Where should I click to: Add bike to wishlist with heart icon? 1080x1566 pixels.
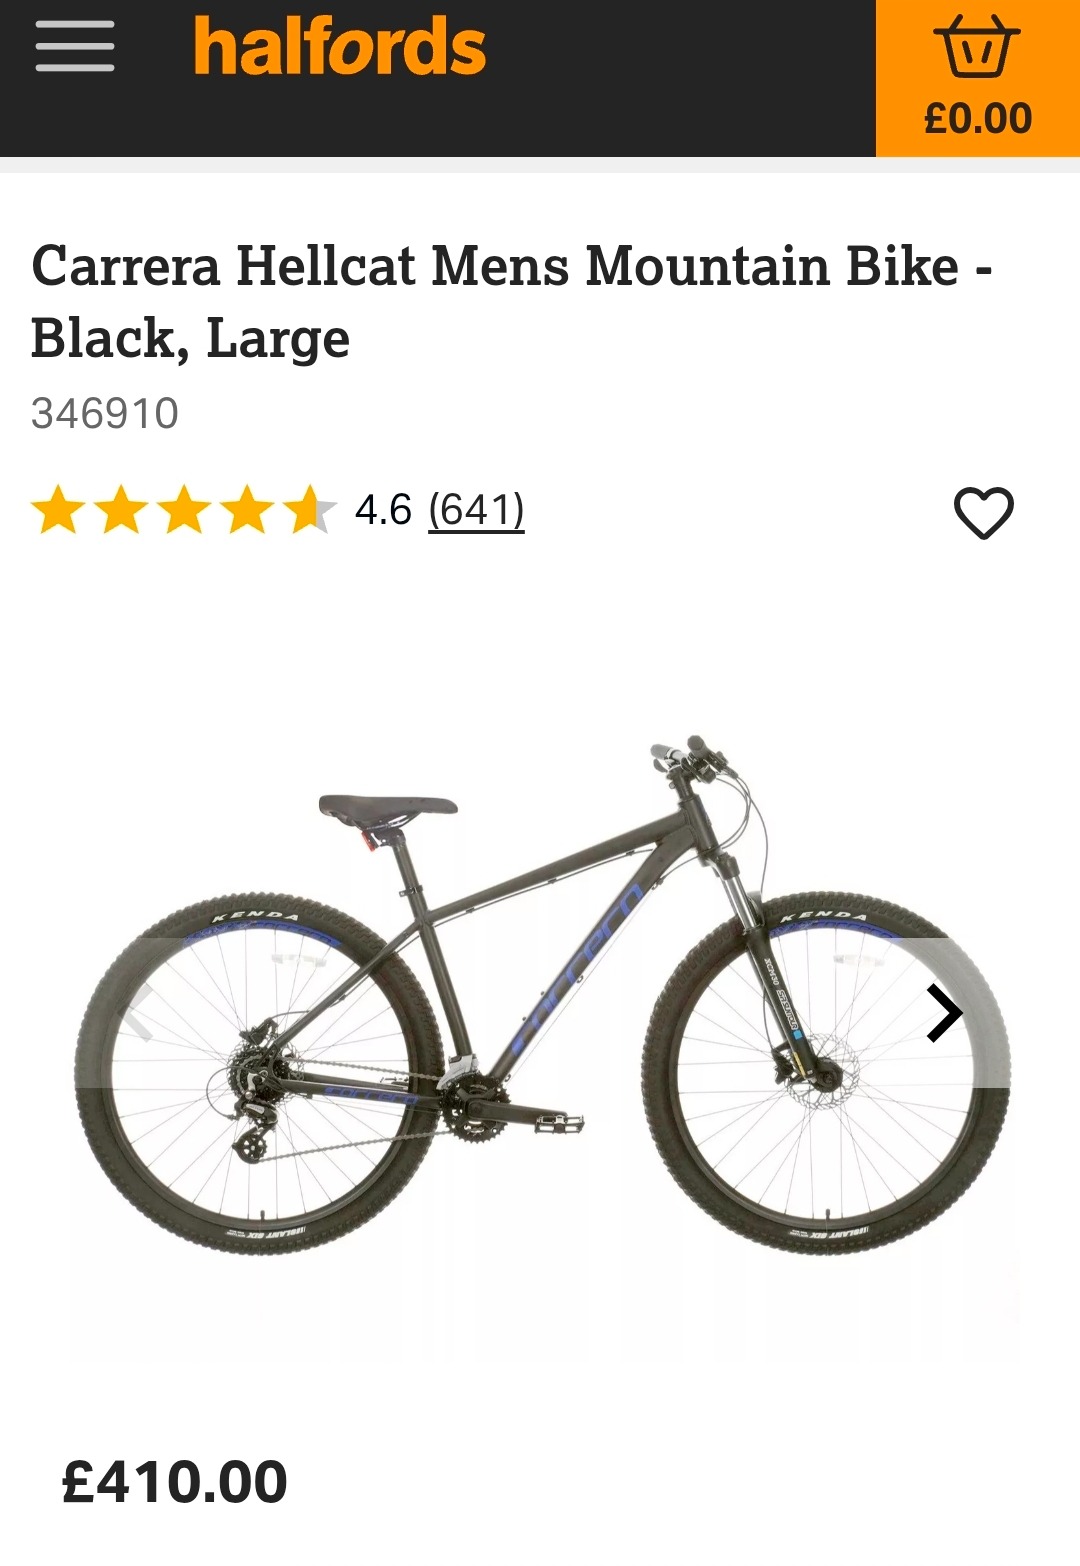(984, 513)
